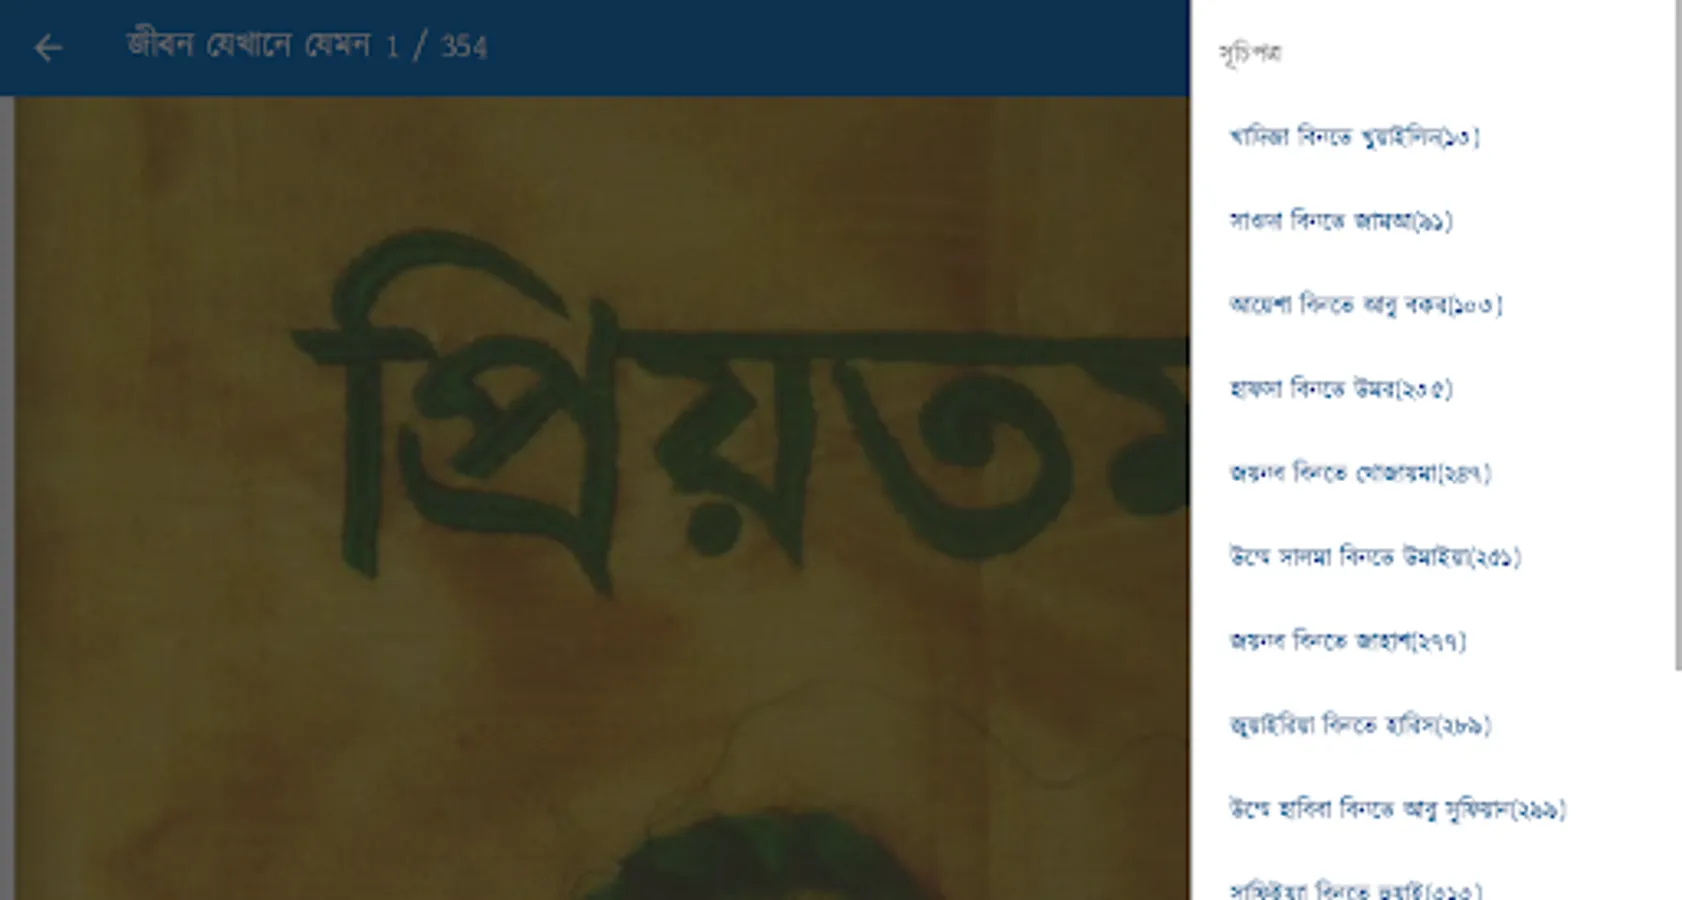1682x900 pixels.
Task: Select the last entry, page ৩১৩
Action: click(1355, 889)
